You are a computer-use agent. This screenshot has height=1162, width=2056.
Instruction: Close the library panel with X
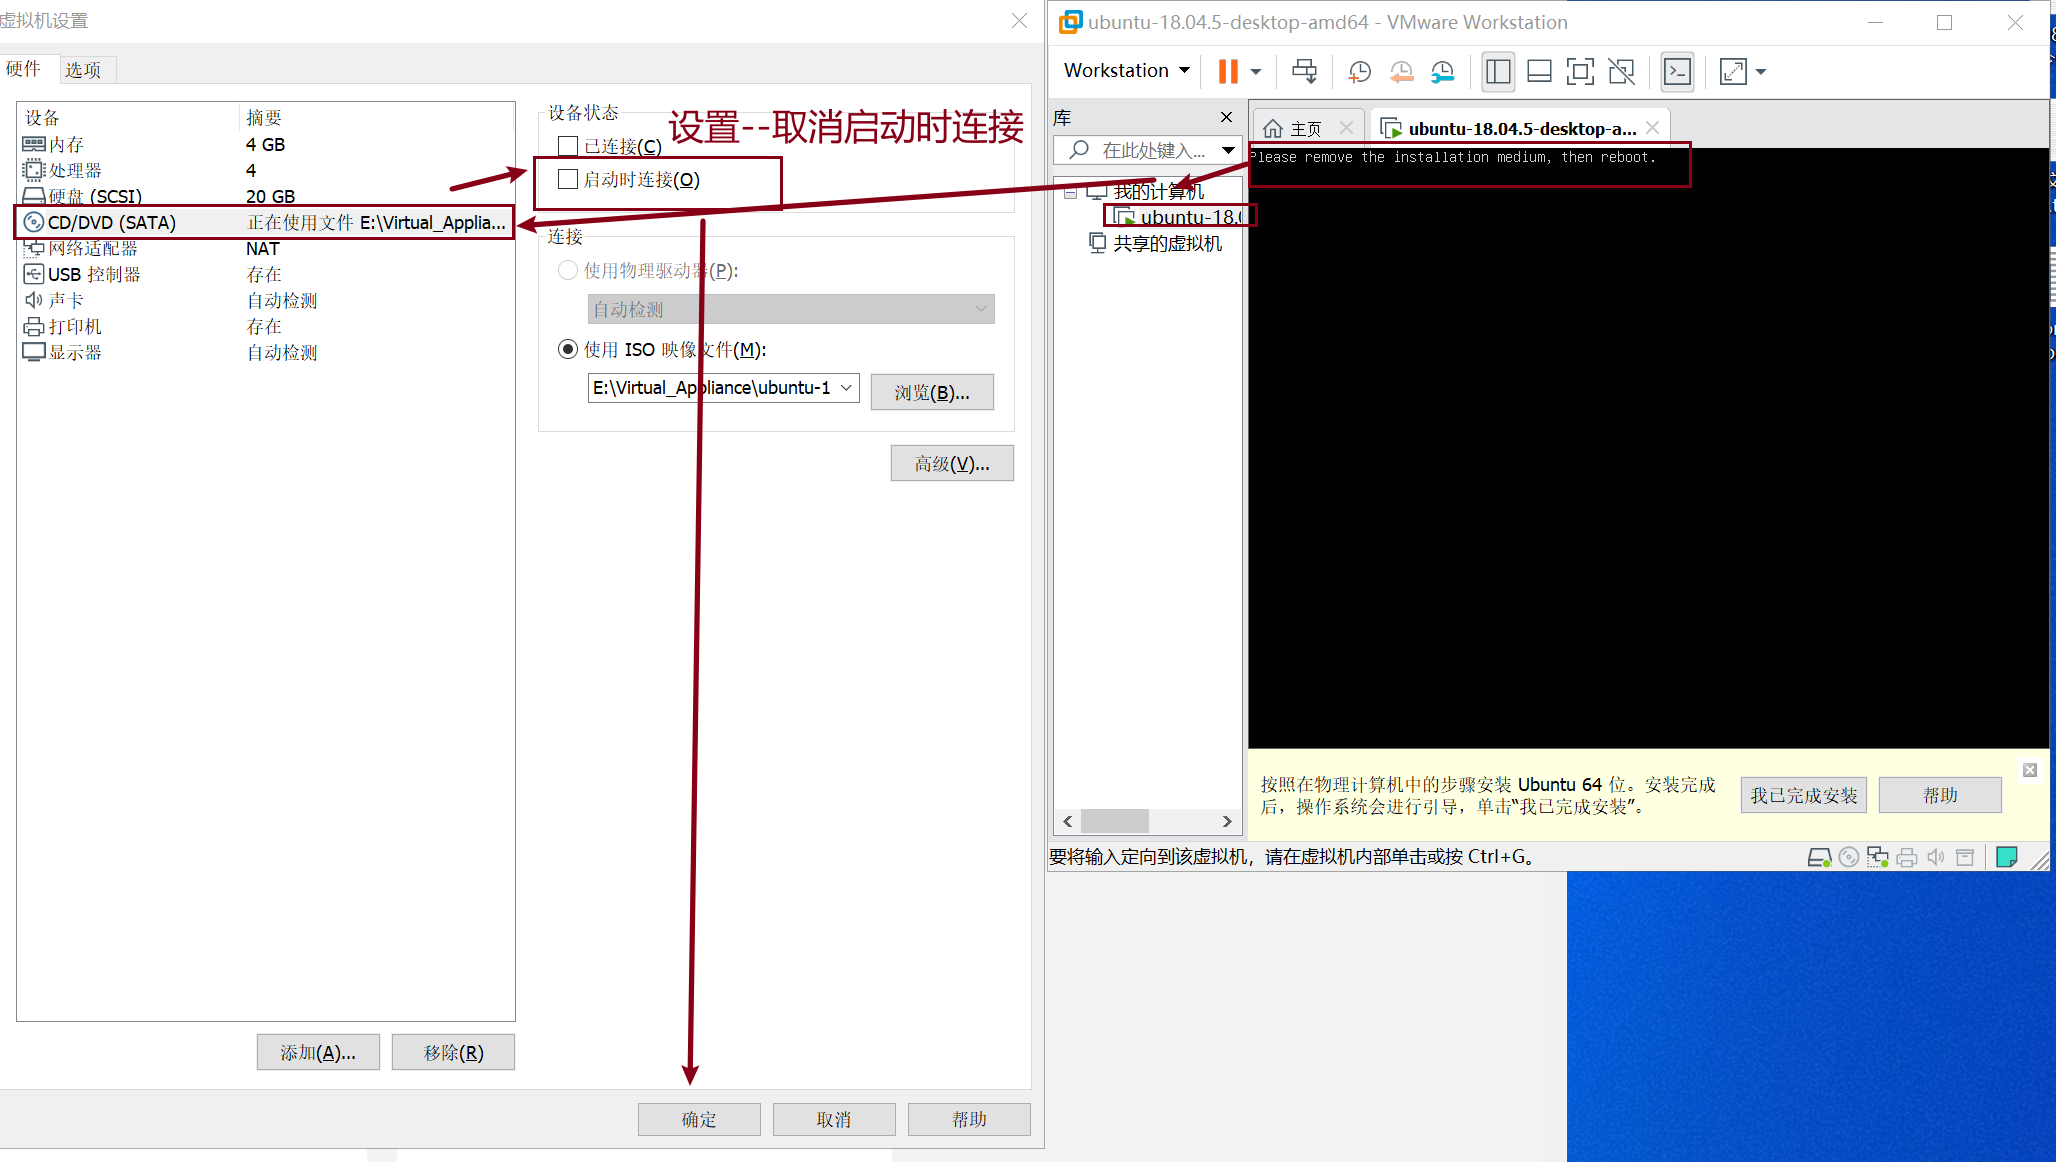(1226, 117)
